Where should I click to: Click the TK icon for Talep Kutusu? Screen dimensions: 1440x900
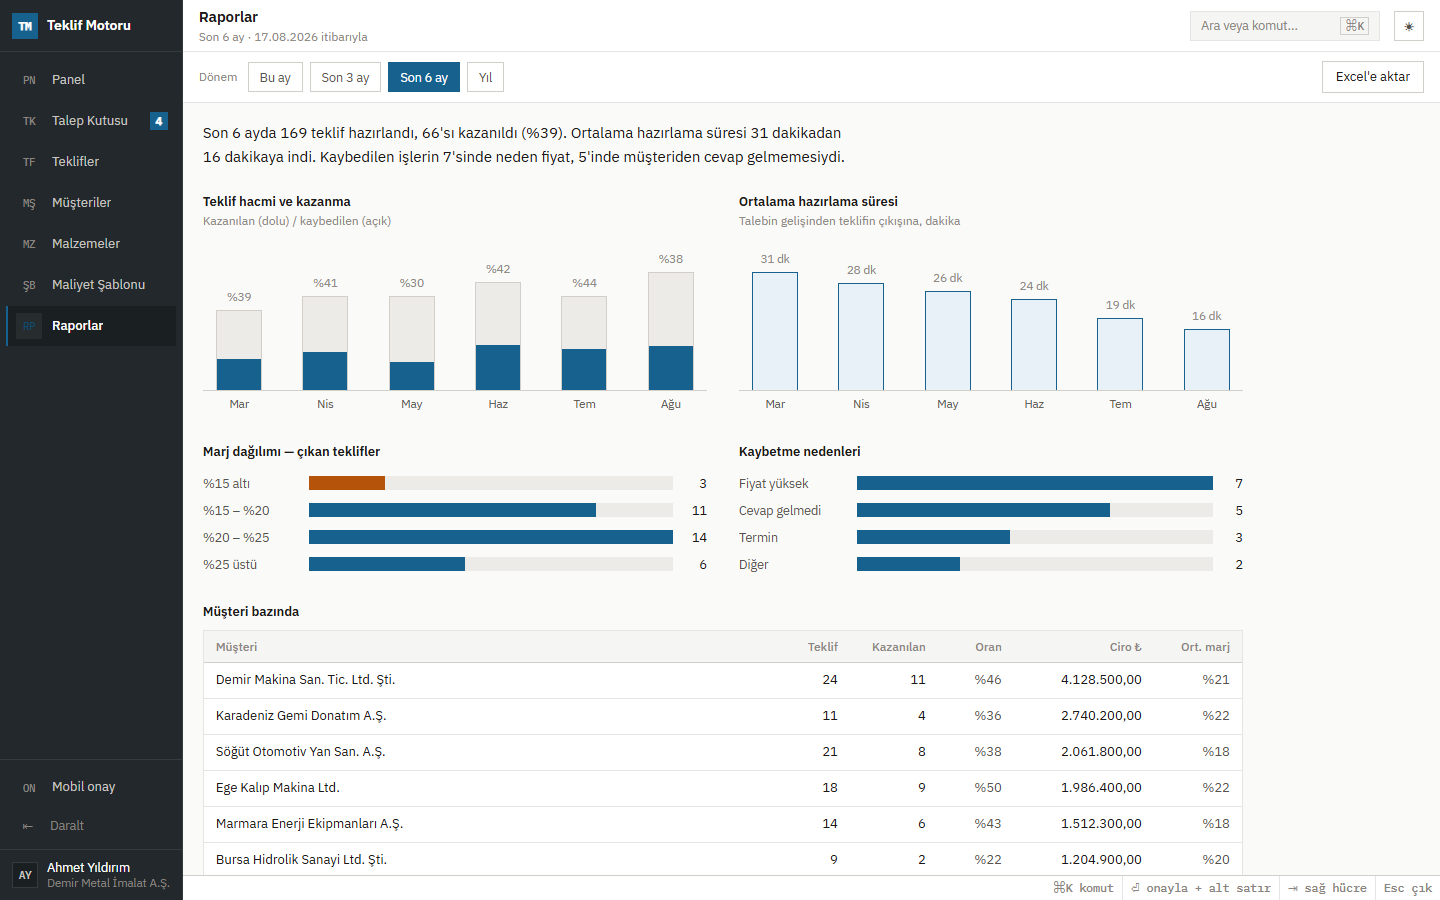point(29,121)
